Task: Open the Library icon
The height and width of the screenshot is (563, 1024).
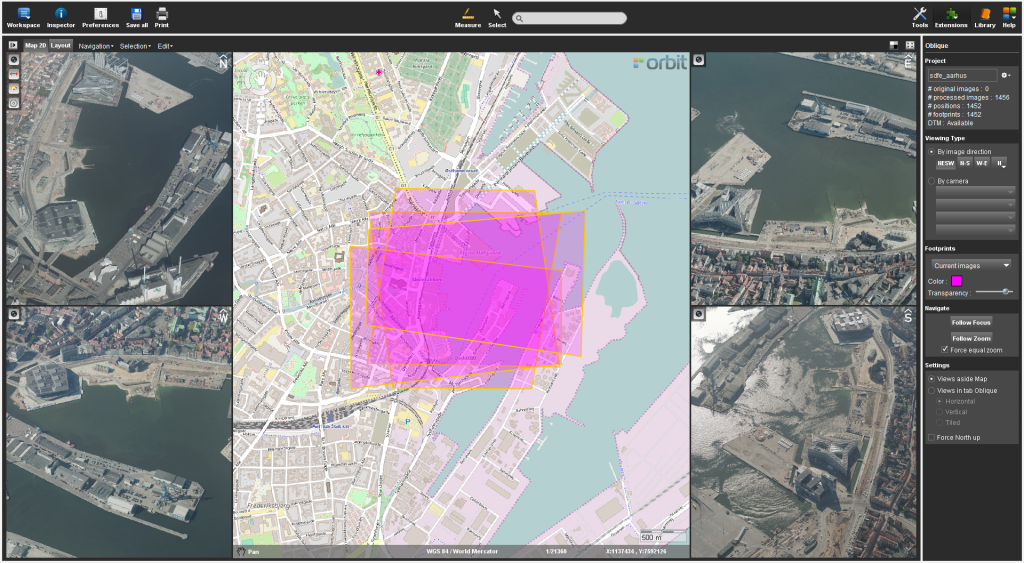Action: [x=985, y=16]
